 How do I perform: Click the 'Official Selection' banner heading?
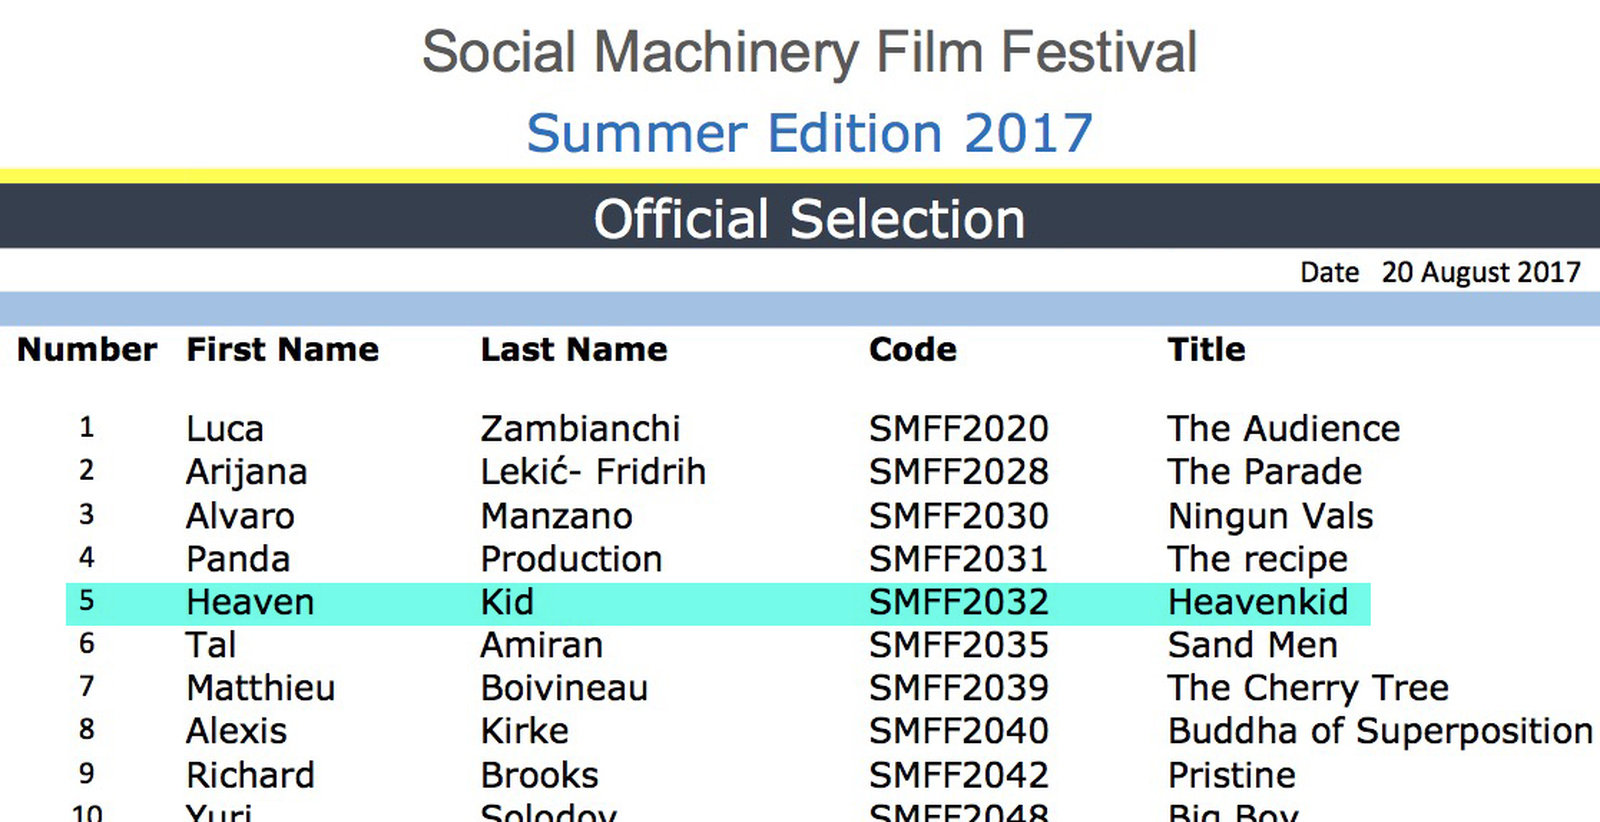(809, 219)
